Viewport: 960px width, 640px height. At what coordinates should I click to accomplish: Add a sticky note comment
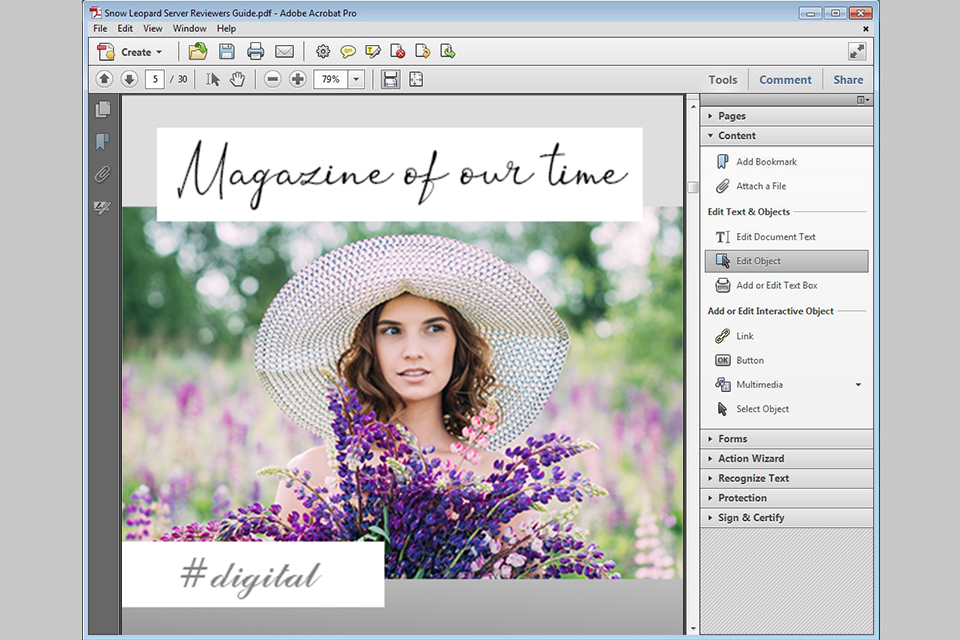pyautogui.click(x=348, y=51)
